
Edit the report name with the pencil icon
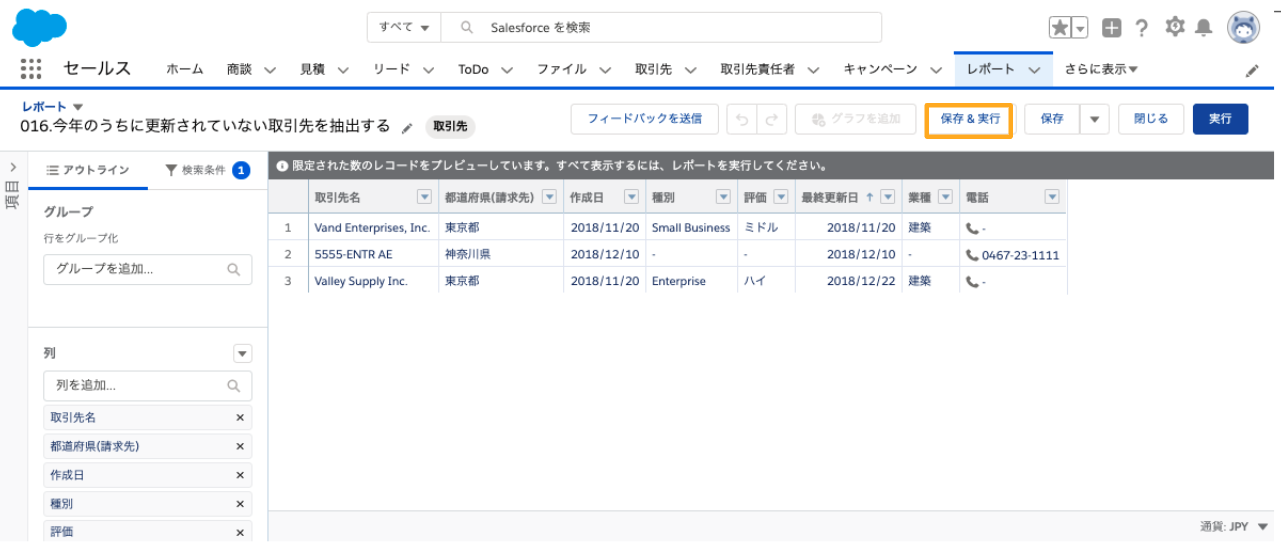(x=406, y=128)
